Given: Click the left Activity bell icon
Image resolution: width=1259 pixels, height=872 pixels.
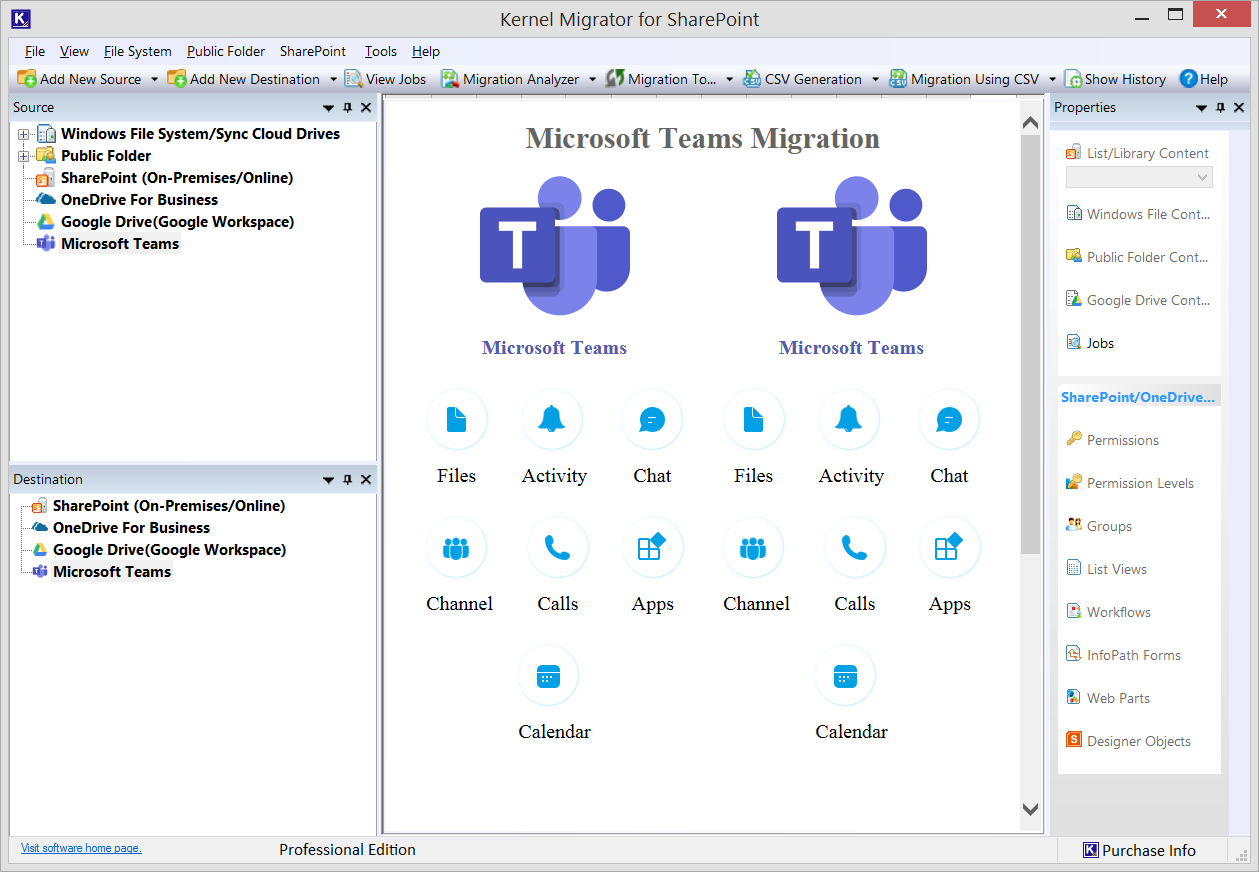Looking at the screenshot, I should pos(552,419).
